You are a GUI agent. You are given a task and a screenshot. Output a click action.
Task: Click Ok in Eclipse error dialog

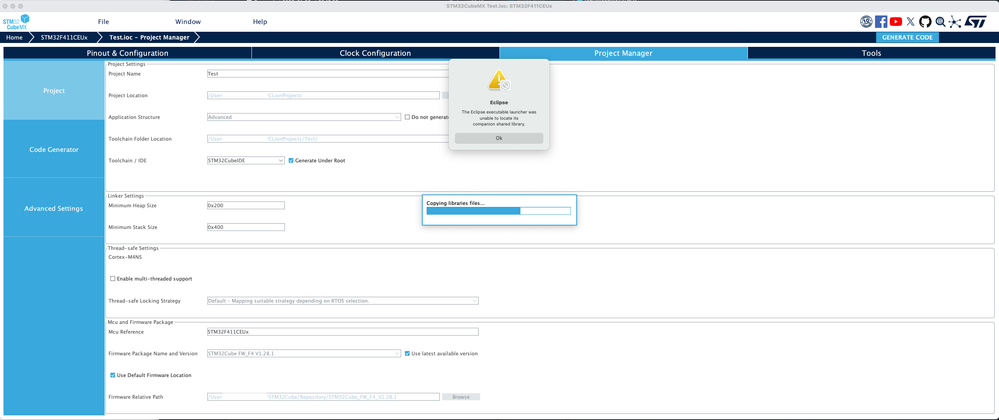(x=499, y=138)
